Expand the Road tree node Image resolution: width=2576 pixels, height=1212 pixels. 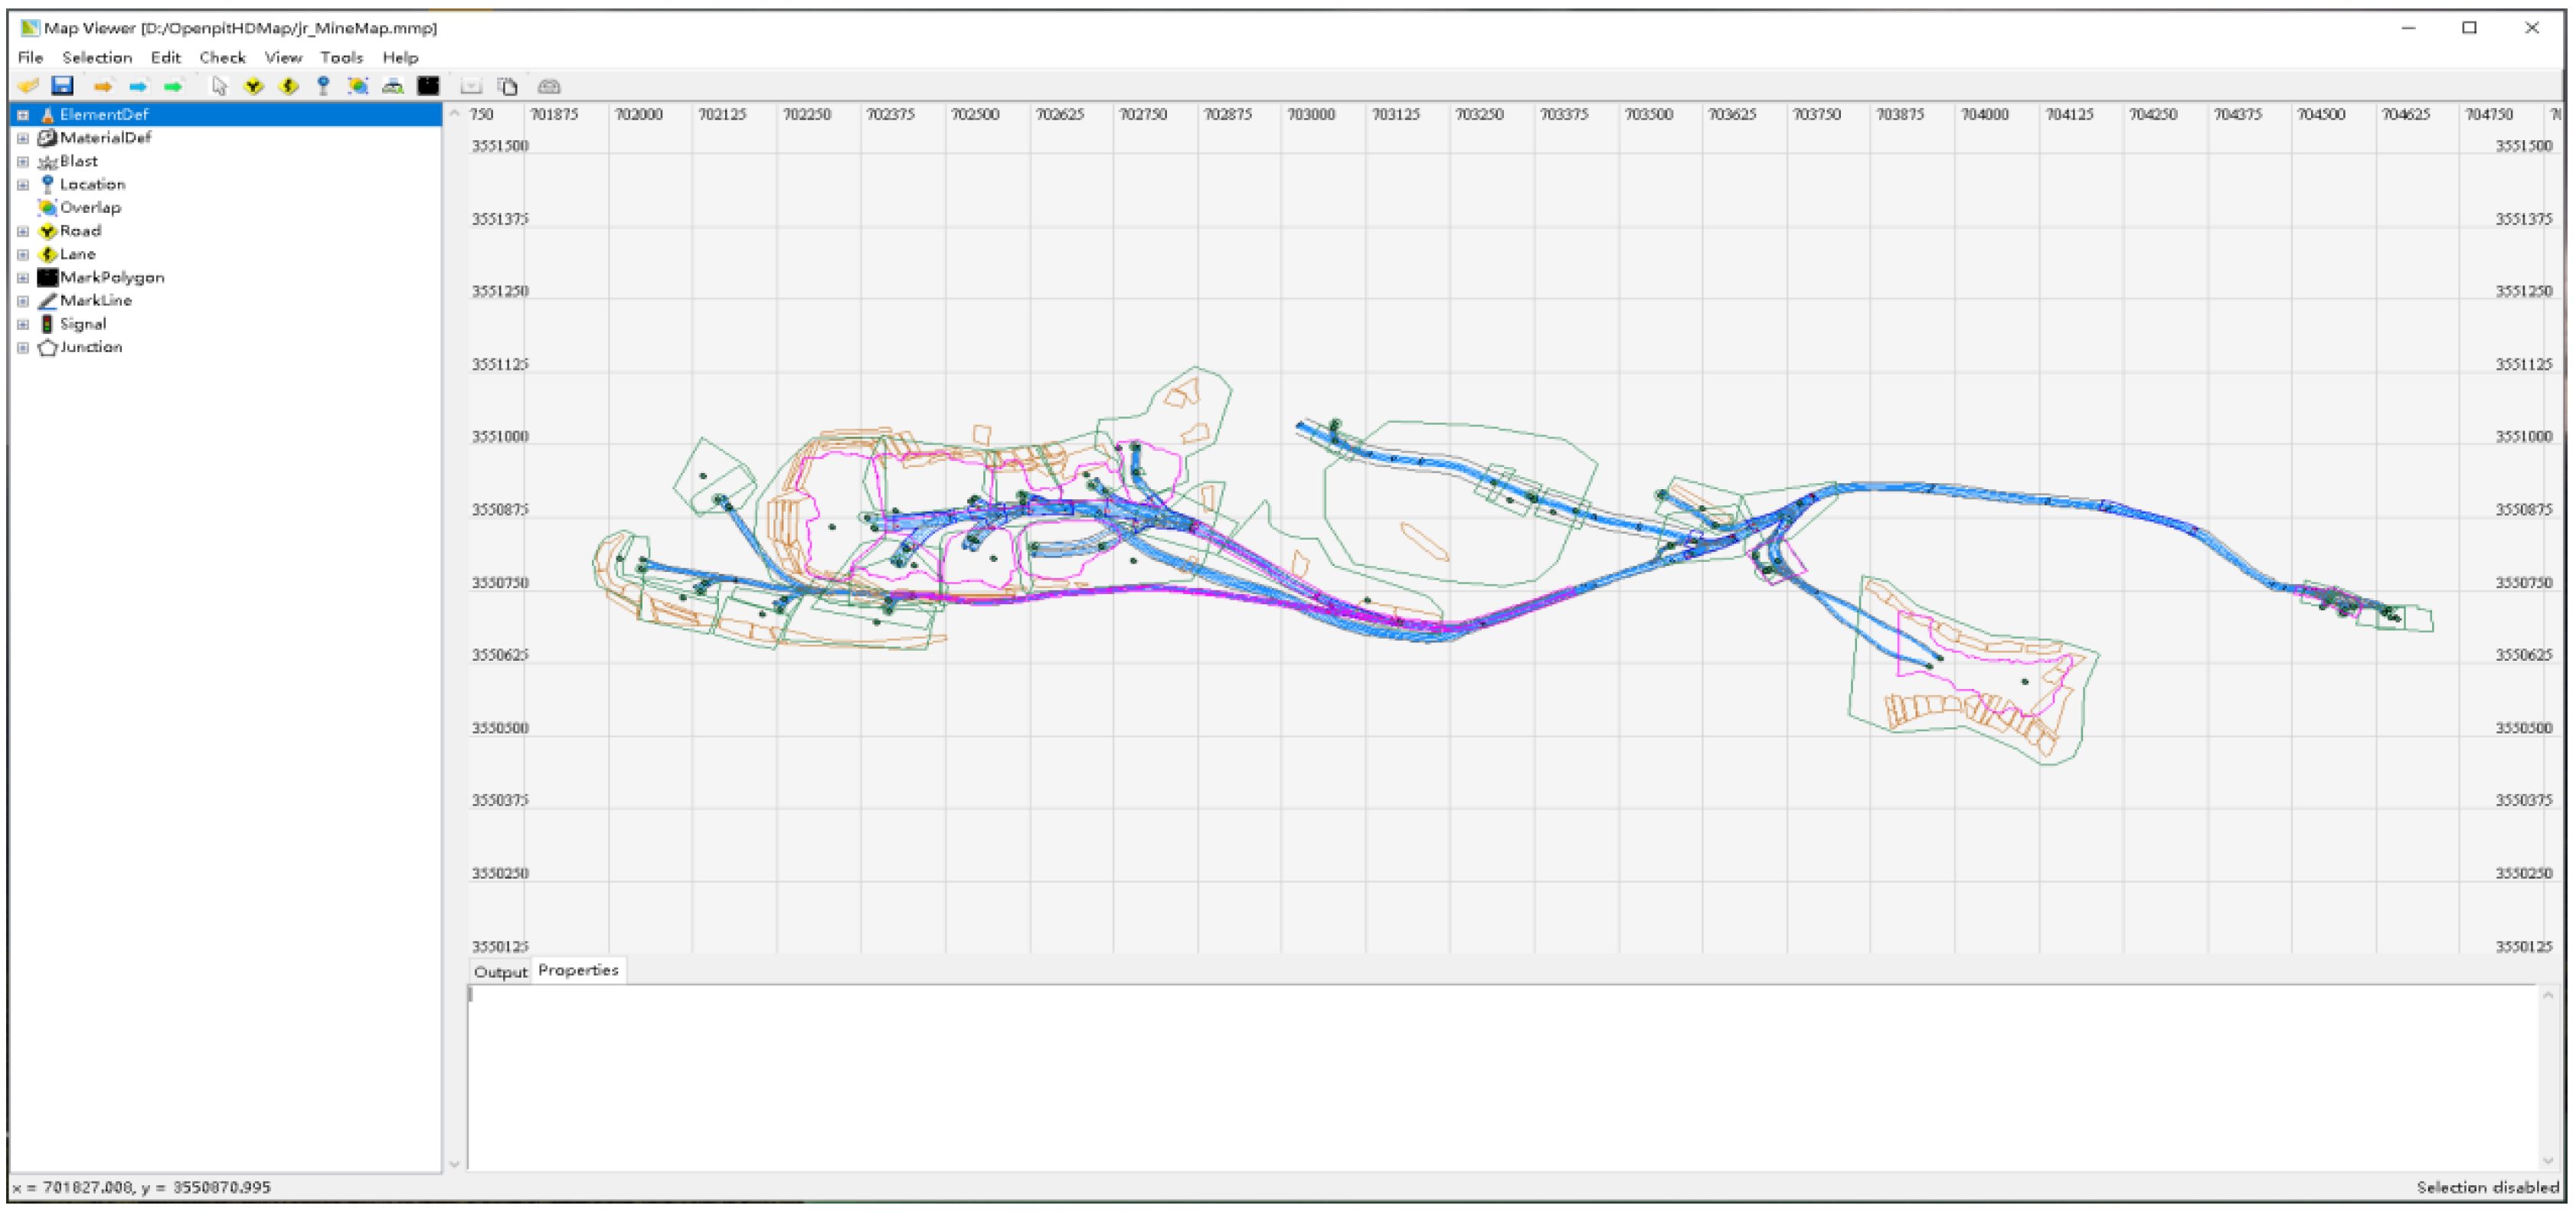[23, 231]
